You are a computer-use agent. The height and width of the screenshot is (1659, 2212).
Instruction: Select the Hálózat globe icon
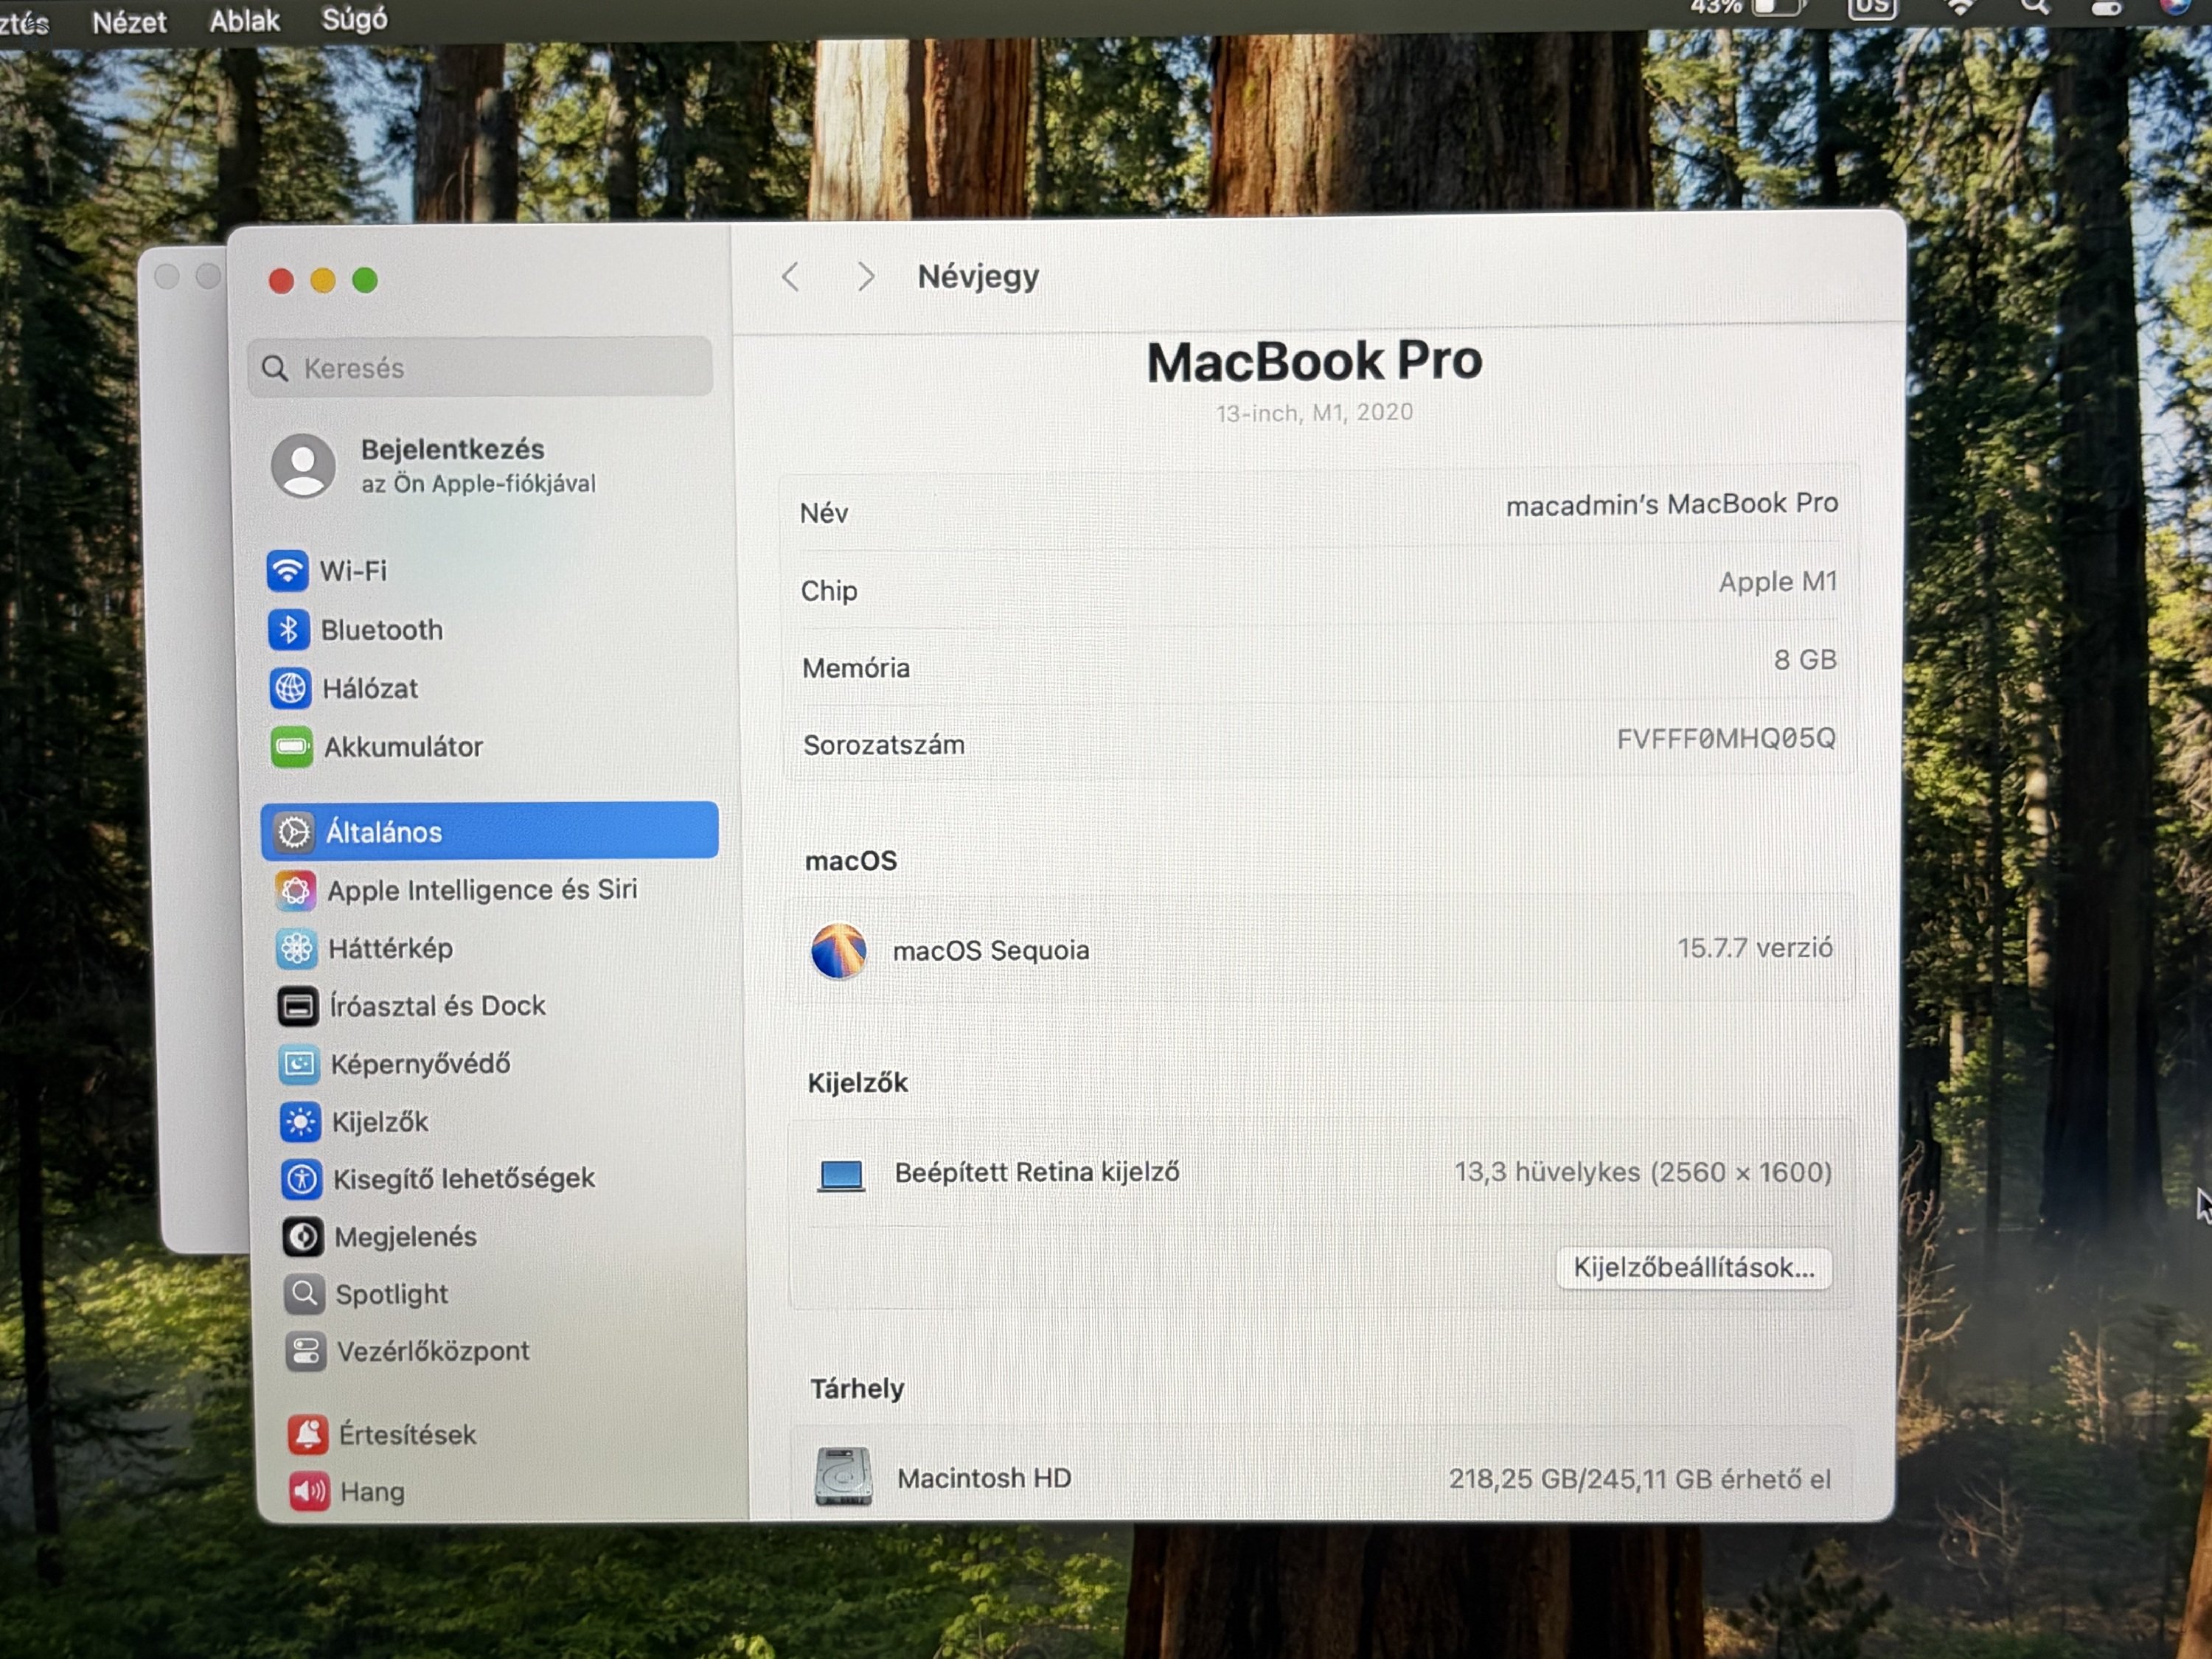(x=290, y=688)
